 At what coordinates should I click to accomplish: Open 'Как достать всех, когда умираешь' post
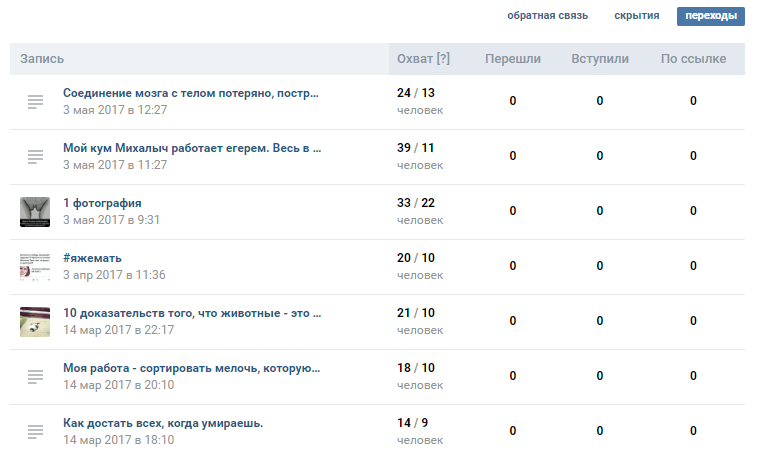pyautogui.click(x=163, y=423)
